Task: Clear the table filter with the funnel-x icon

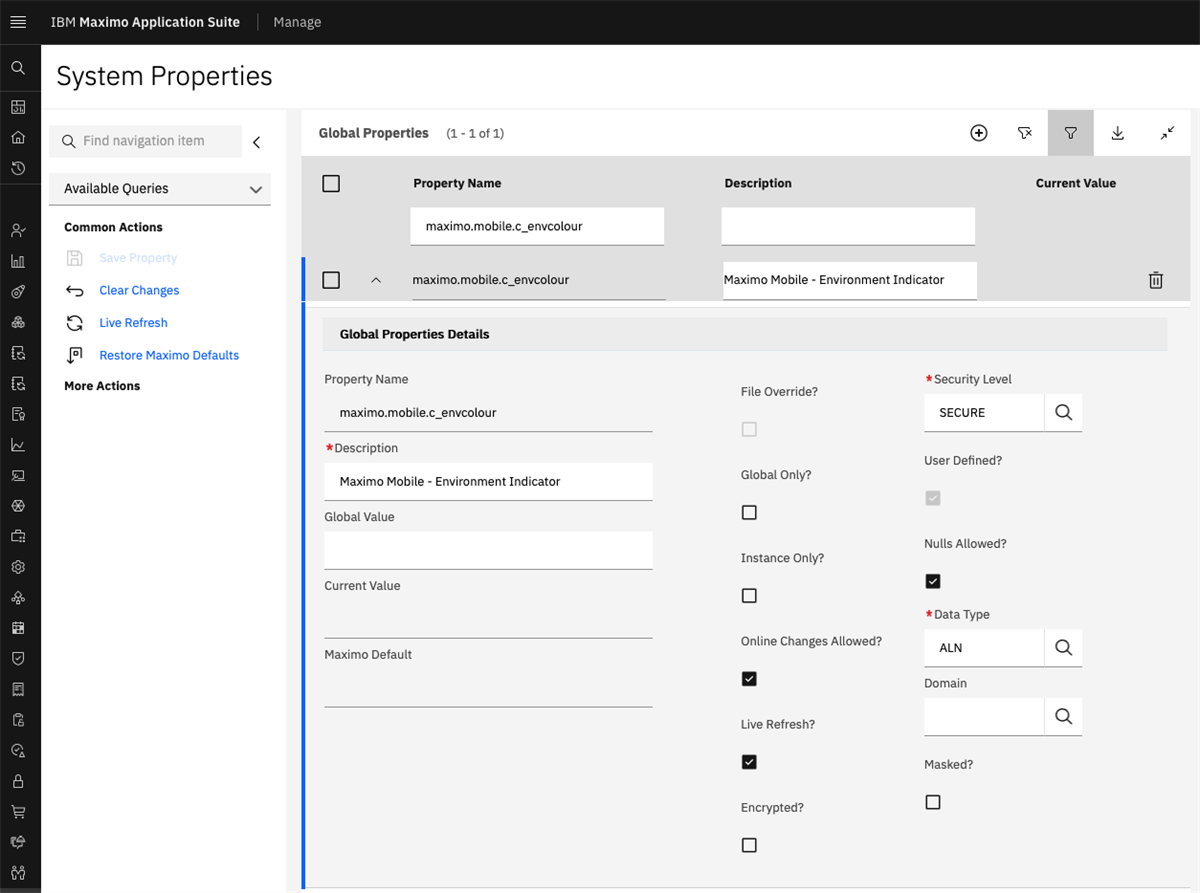Action: coord(1025,133)
